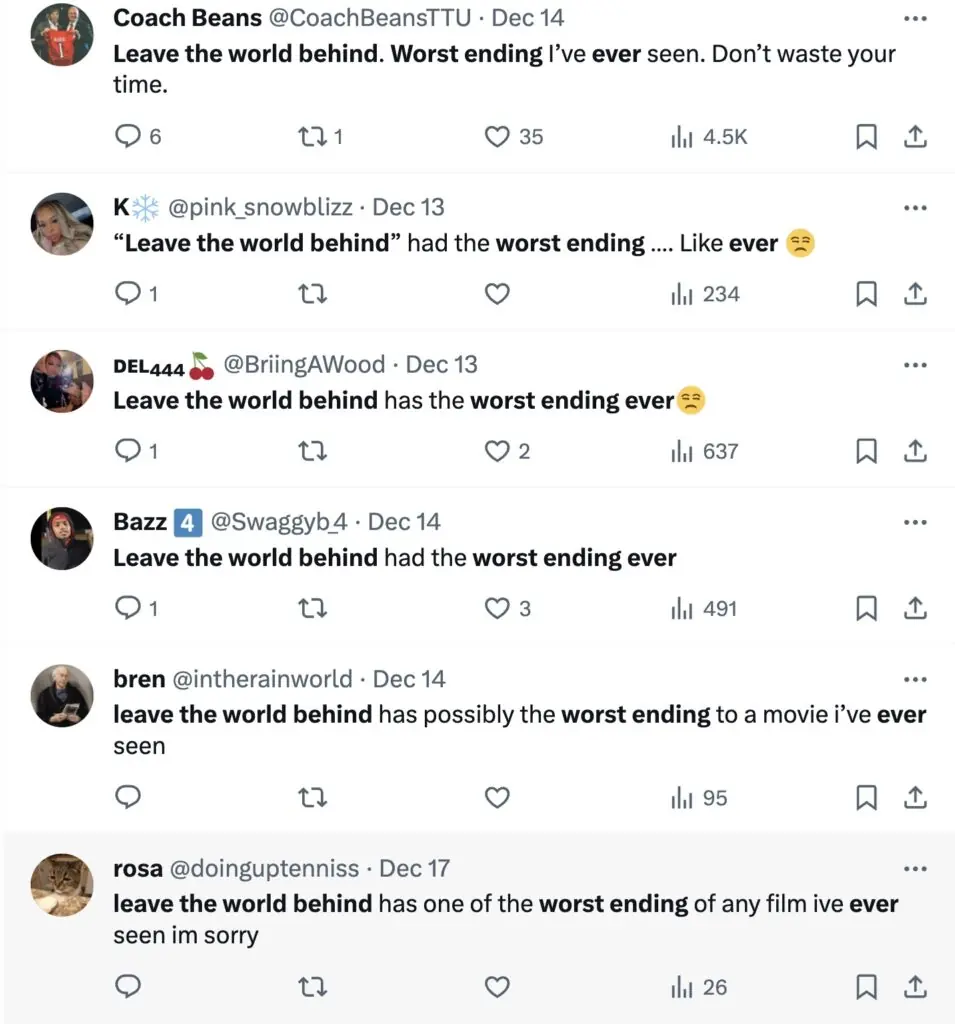Viewport: 955px width, 1024px height.
Task: Click rosa's cat avatar
Action: pos(62,885)
